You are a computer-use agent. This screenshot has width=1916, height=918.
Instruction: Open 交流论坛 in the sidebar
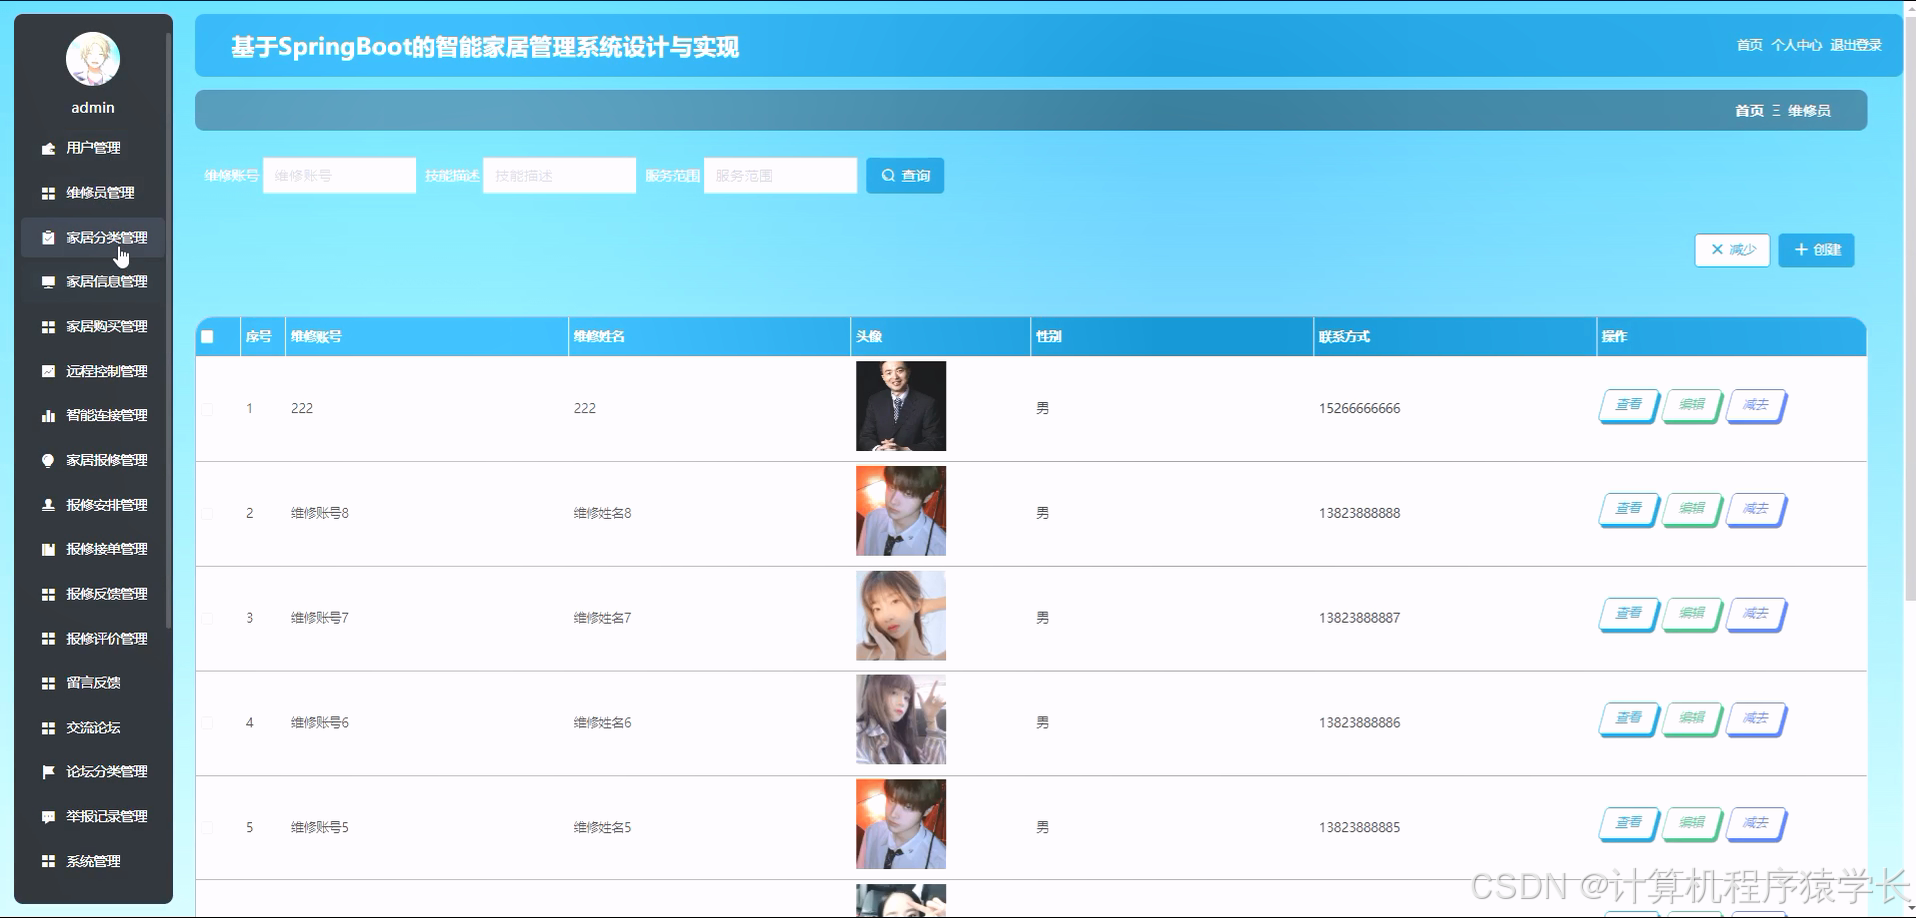pyautogui.click(x=93, y=728)
